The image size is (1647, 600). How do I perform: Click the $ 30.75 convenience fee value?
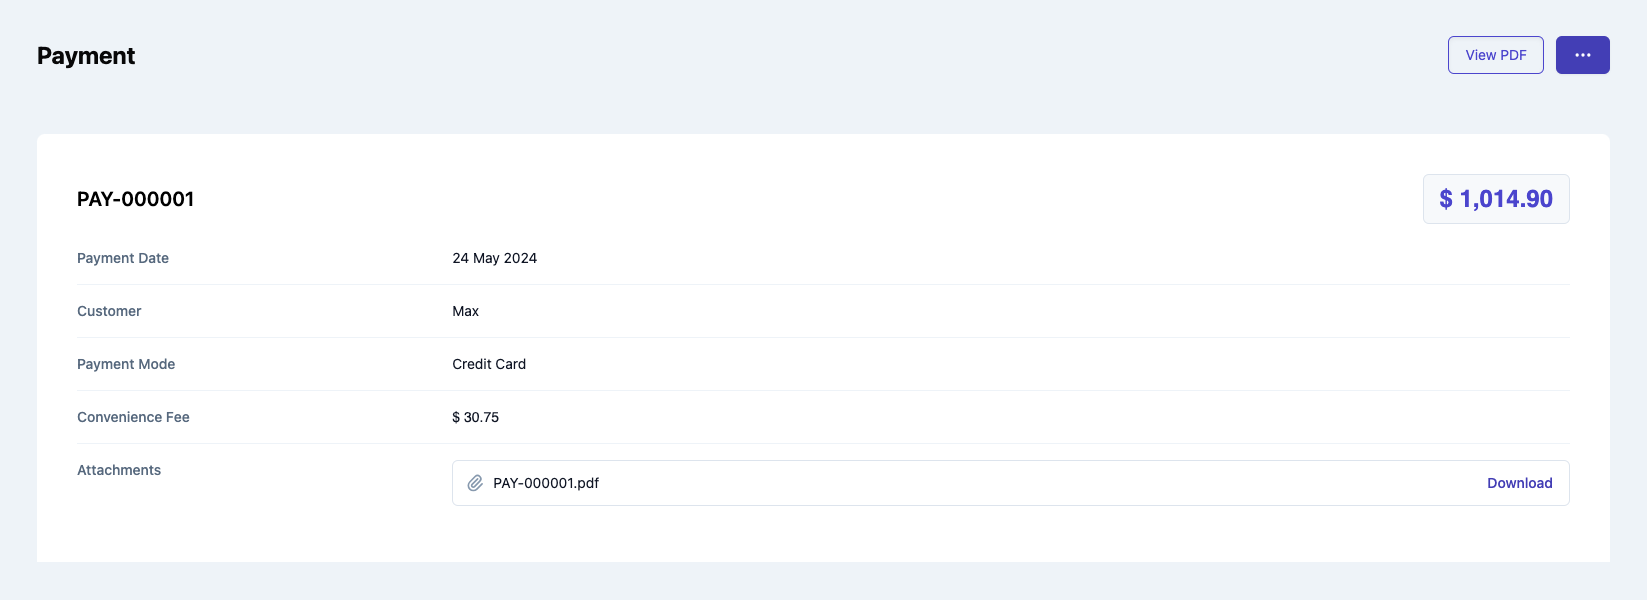point(475,417)
